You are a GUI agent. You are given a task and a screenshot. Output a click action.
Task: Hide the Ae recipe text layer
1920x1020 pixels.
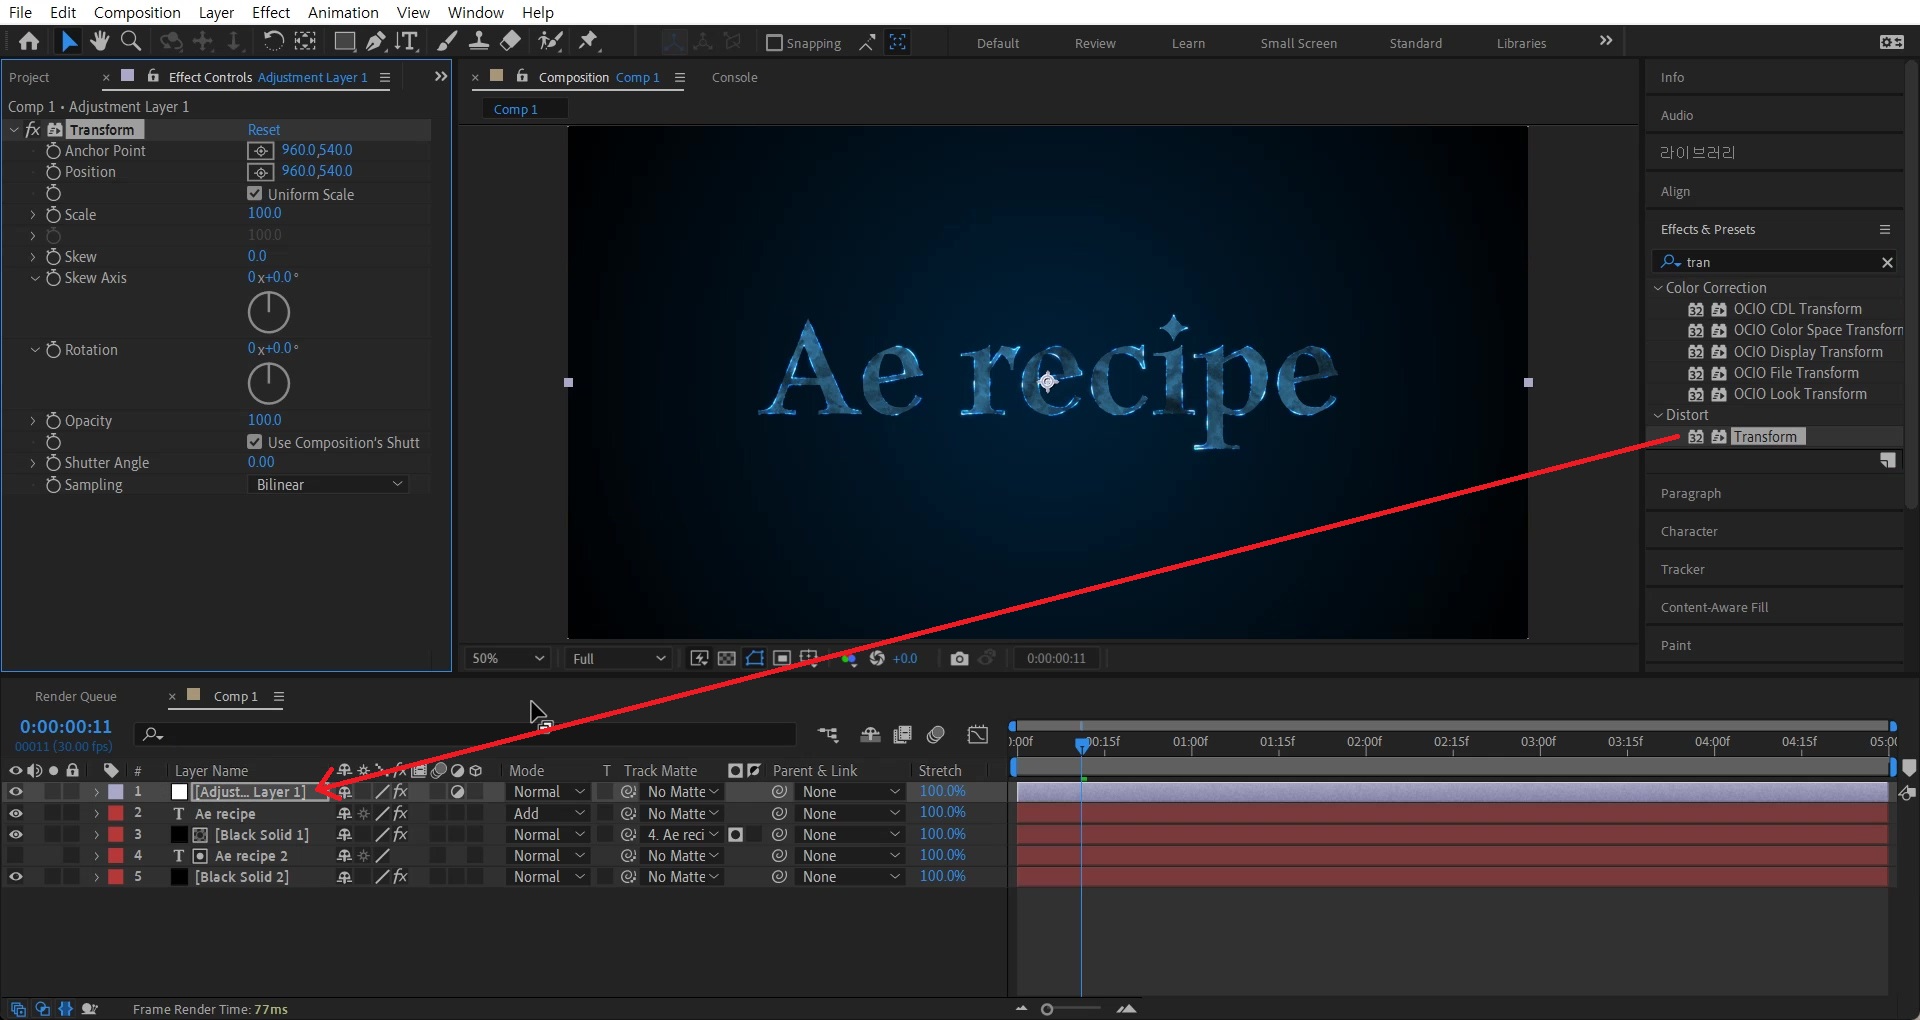click(16, 813)
